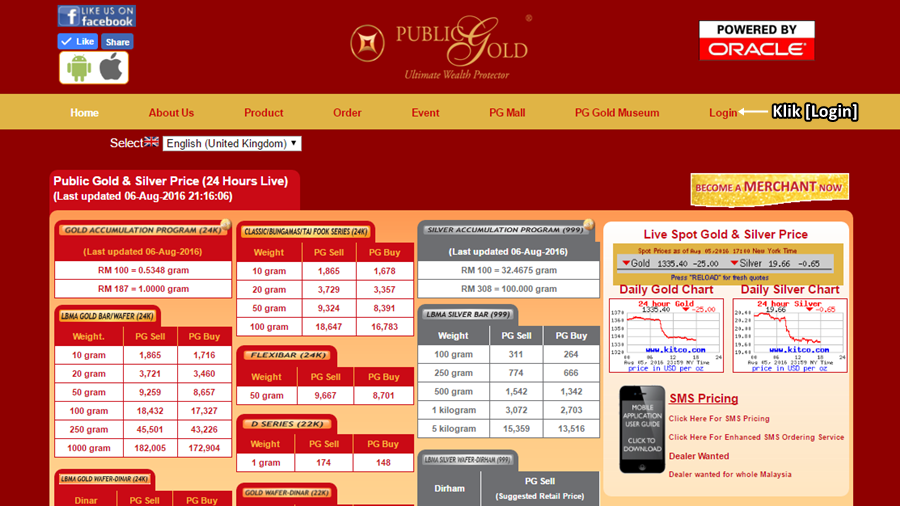900x506 pixels.
Task: Click the Facebook Like button
Action: tap(77, 41)
